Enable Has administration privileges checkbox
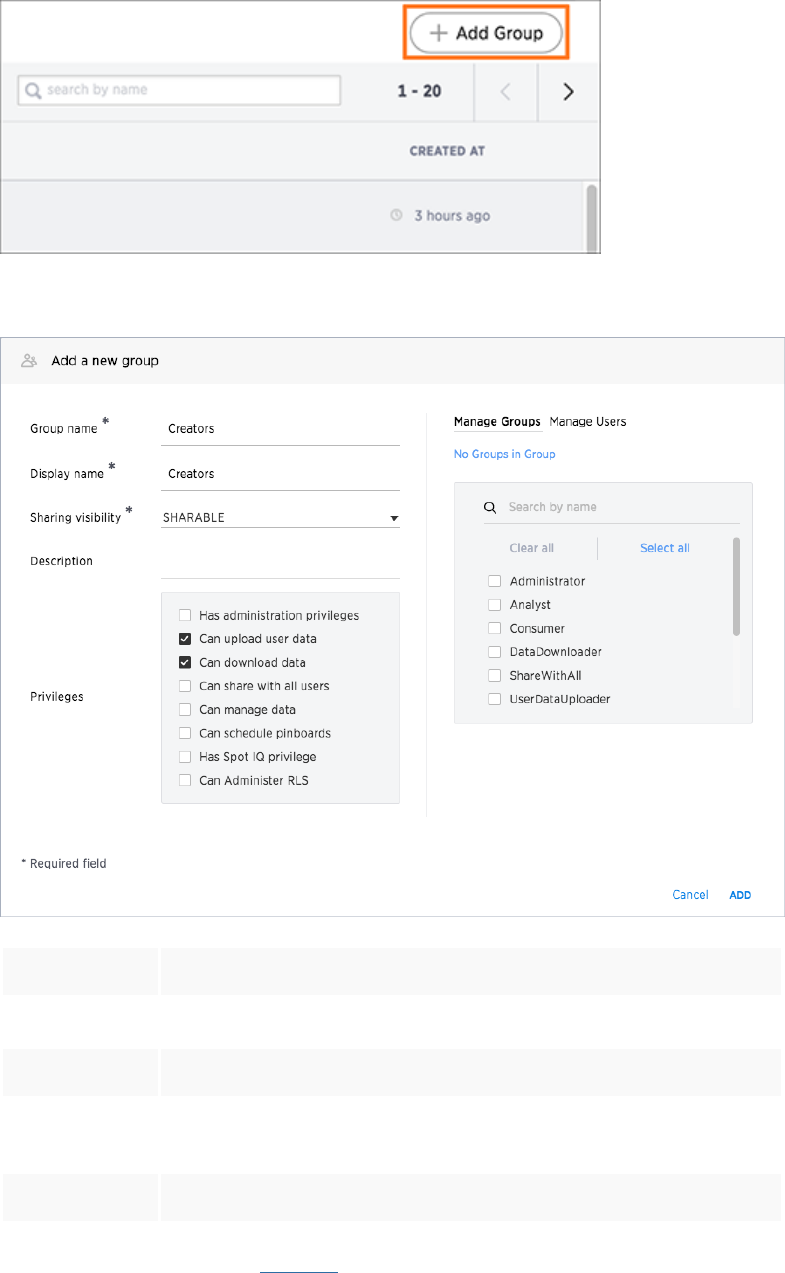The height and width of the screenshot is (1273, 785). [x=185, y=616]
